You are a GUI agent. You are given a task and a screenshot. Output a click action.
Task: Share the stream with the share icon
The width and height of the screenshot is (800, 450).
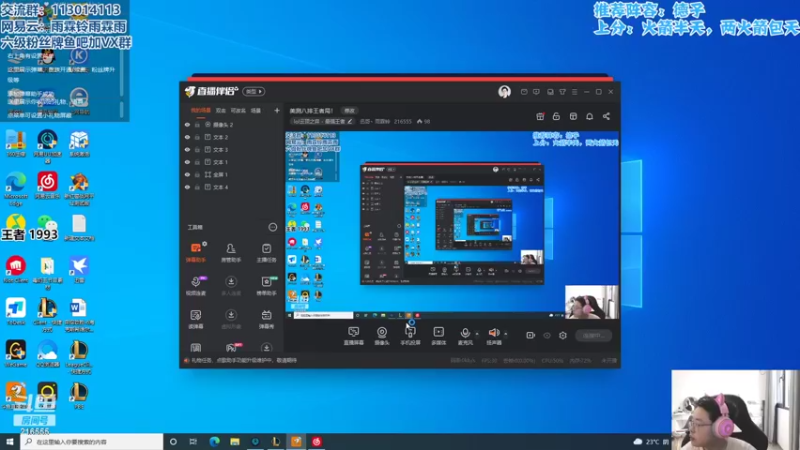(x=606, y=116)
